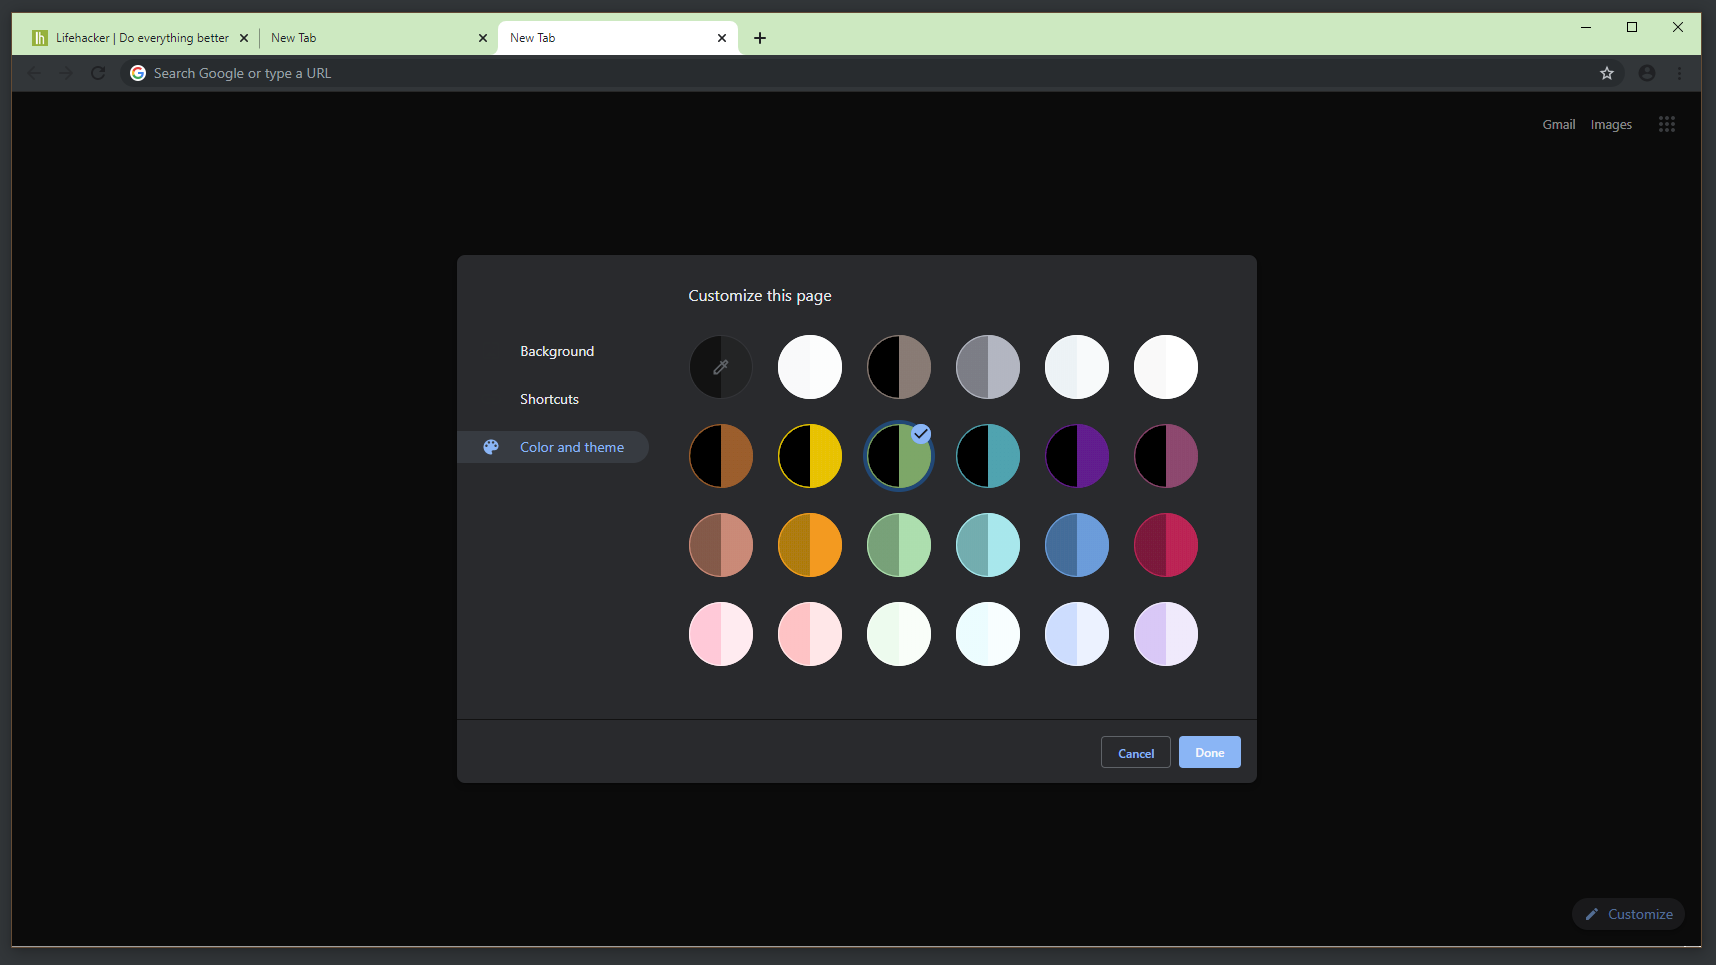Maximize the Chrome window
This screenshot has width=1716, height=965.
[x=1632, y=27]
